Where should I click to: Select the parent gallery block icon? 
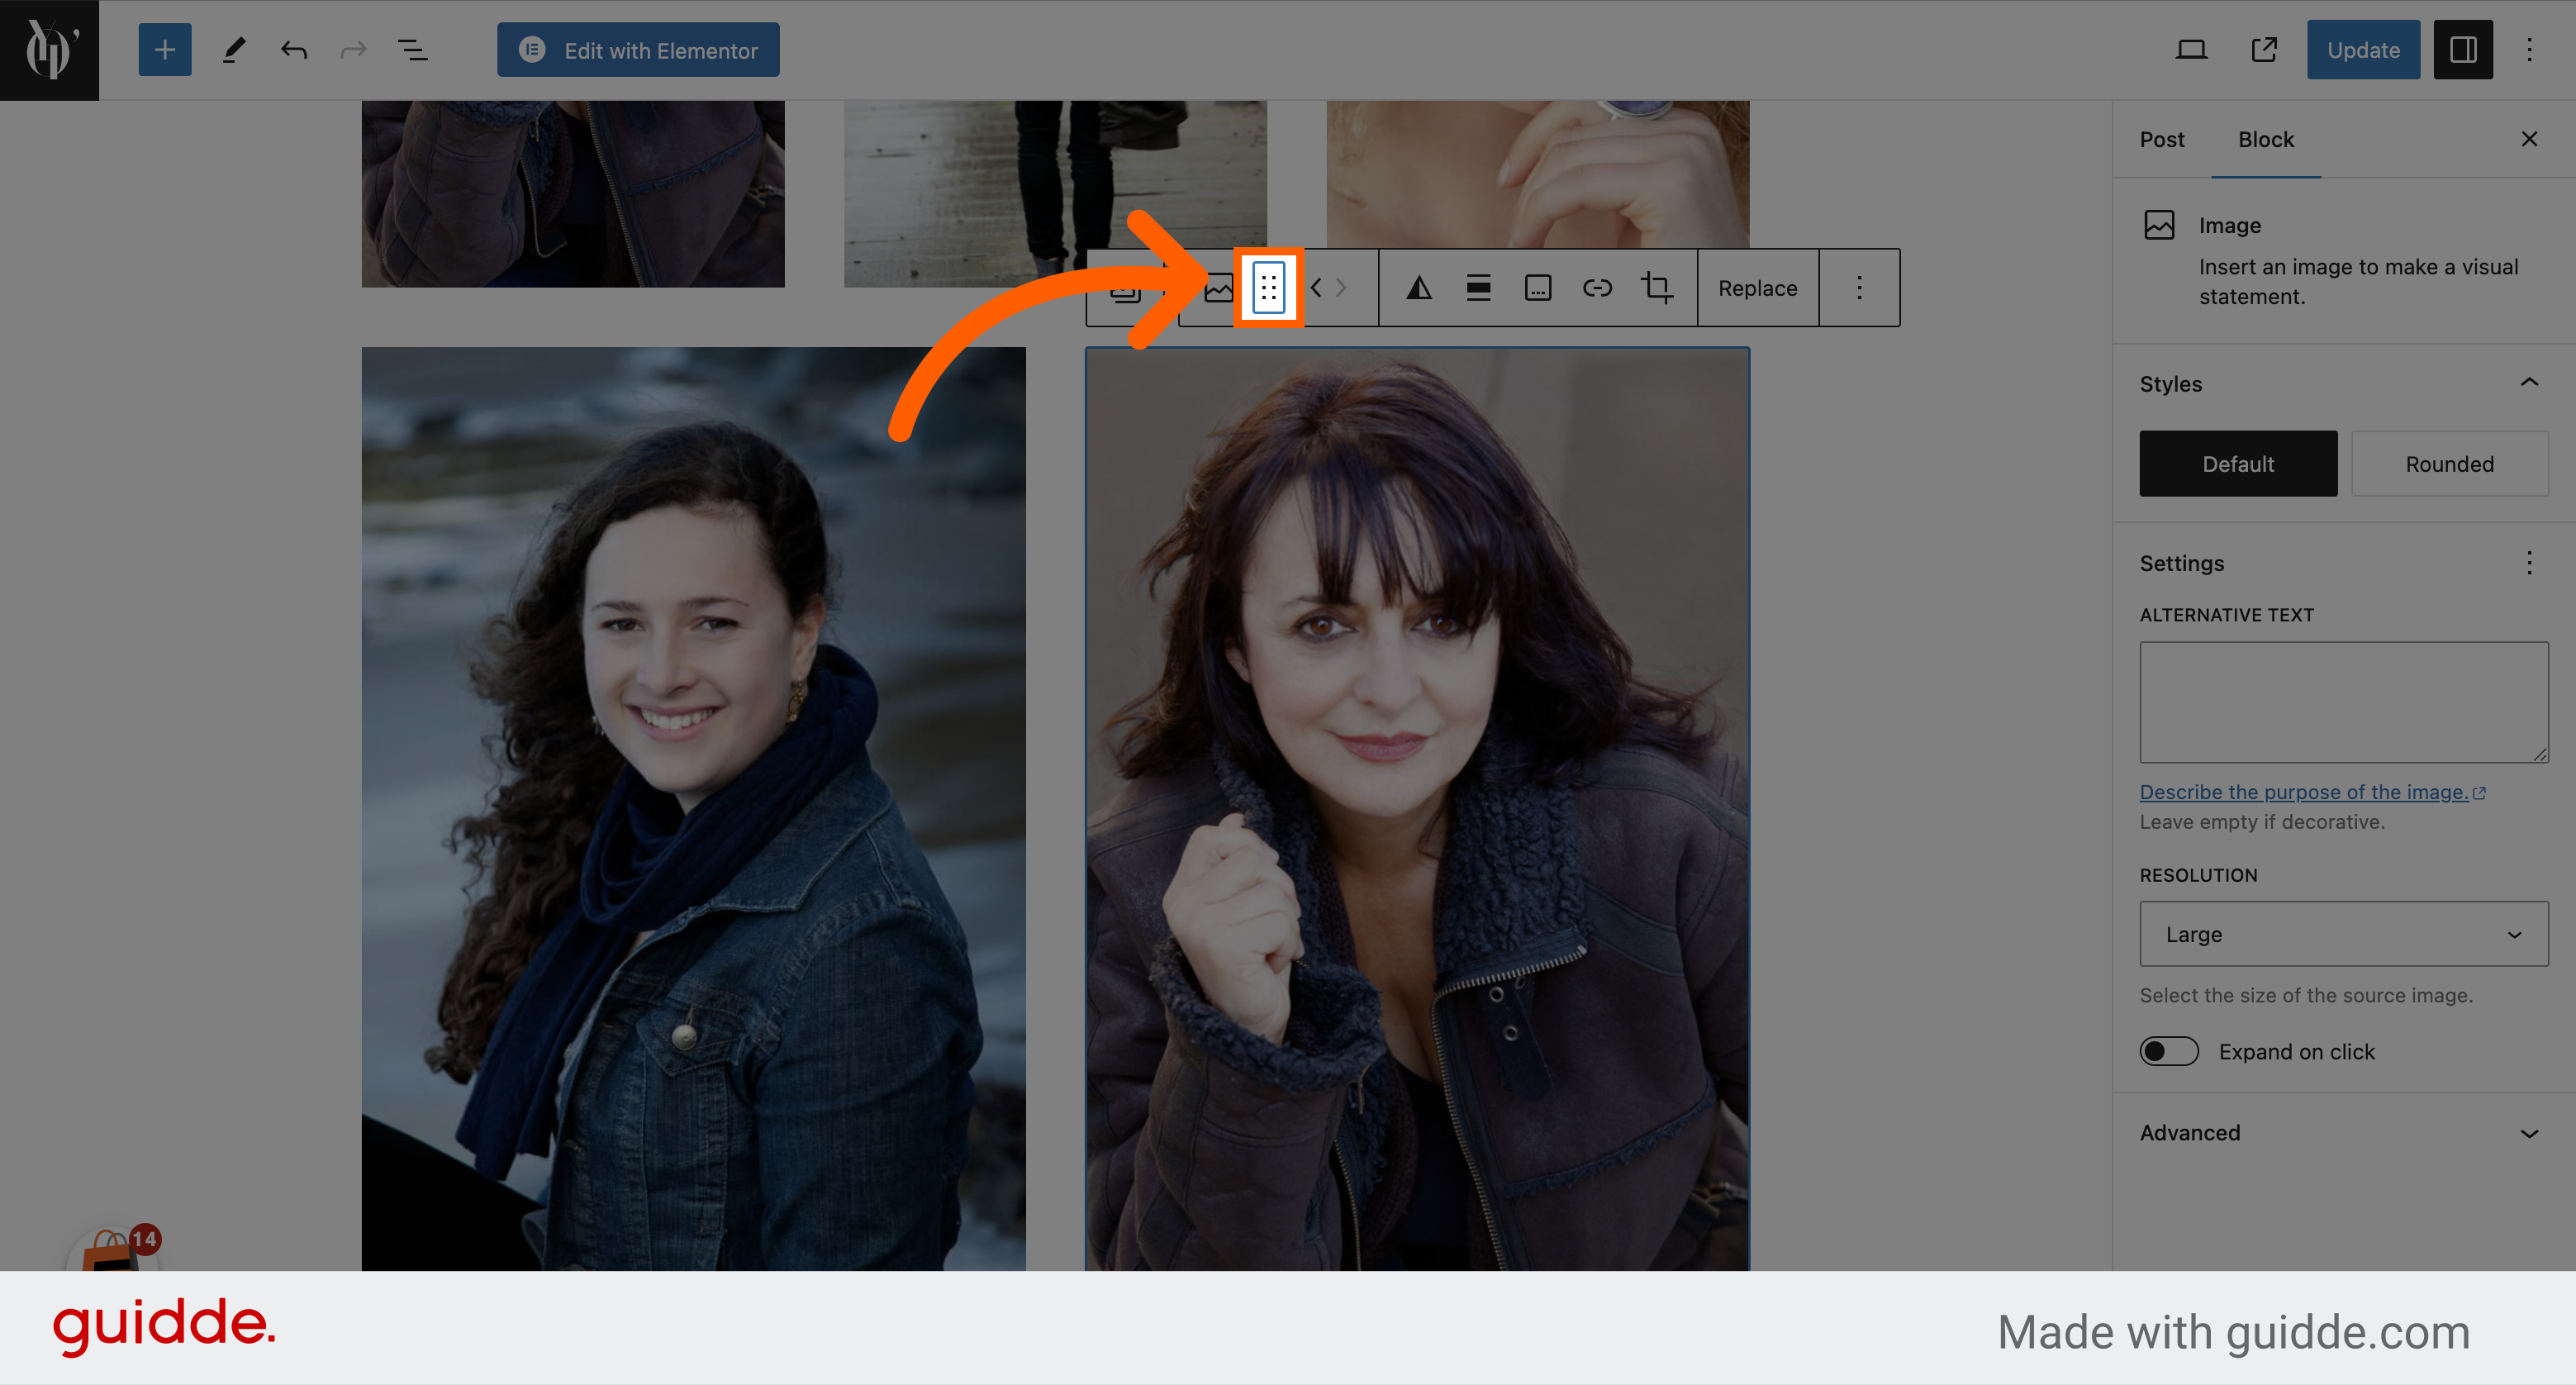[1127, 289]
